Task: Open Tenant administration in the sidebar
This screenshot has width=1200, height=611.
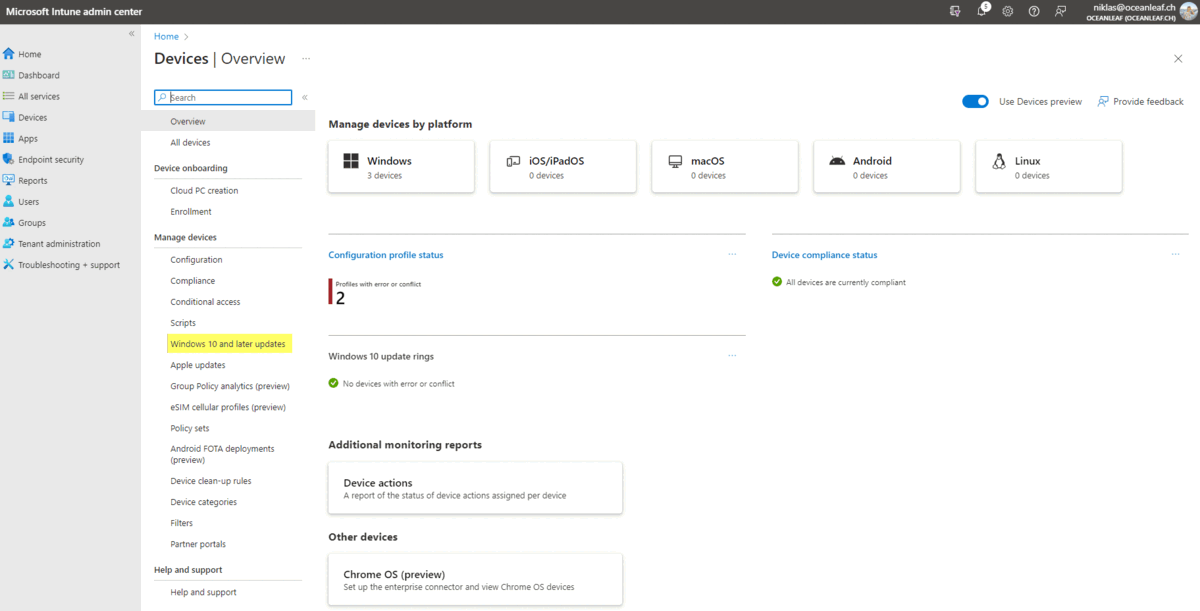Action: [x=59, y=243]
